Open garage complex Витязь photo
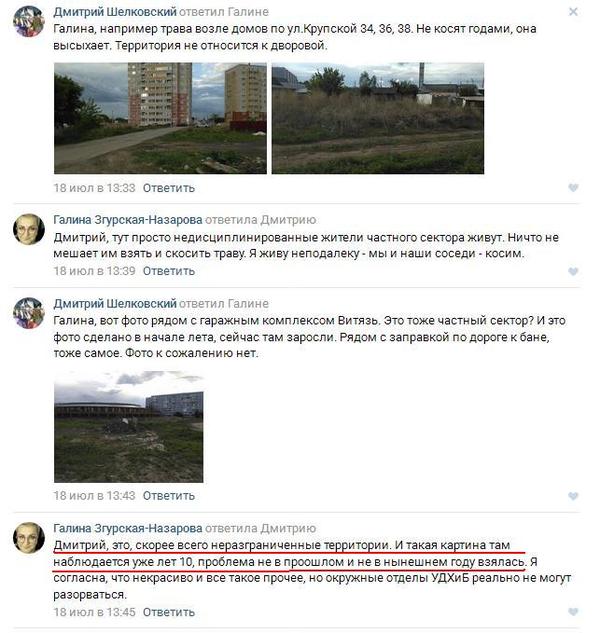Screen dimensions: 600x633 click(129, 427)
